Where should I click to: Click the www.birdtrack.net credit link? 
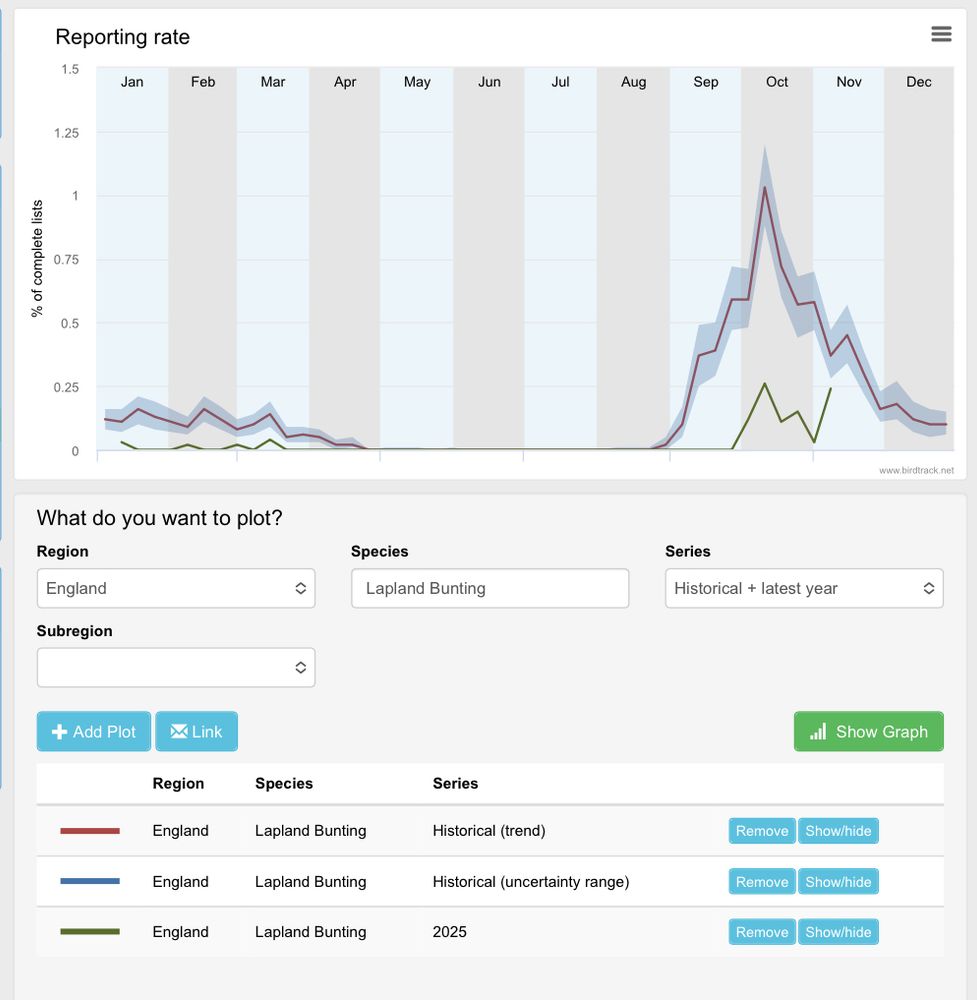pos(916,470)
